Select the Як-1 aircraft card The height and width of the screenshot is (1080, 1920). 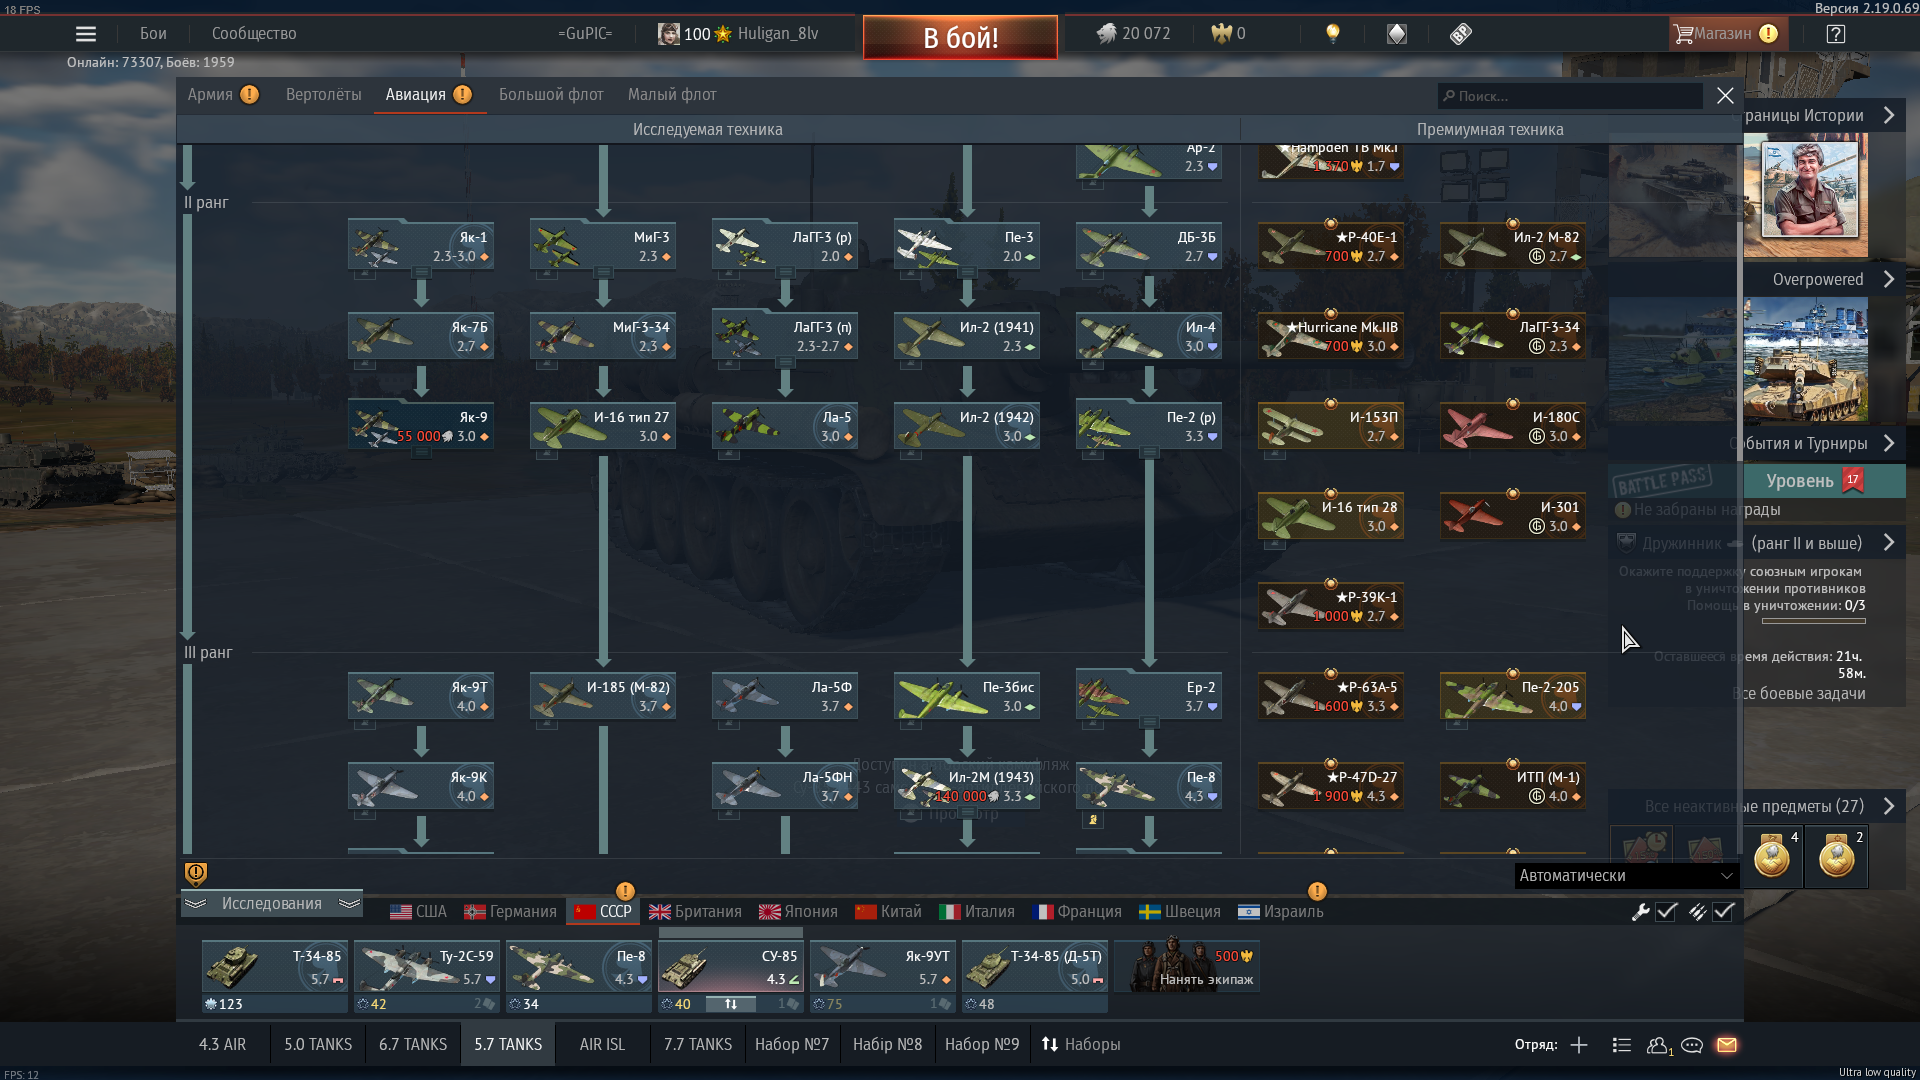421,245
